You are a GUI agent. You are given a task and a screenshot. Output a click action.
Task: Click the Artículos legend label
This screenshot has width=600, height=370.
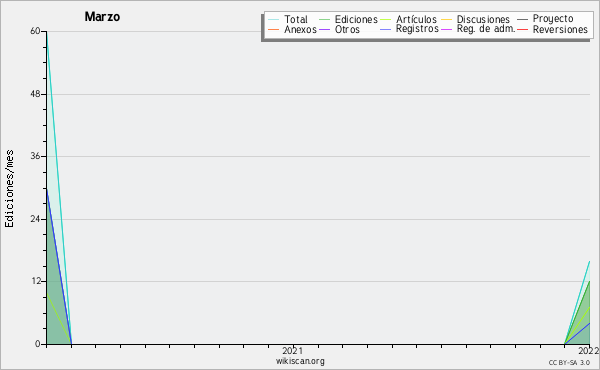click(x=416, y=19)
